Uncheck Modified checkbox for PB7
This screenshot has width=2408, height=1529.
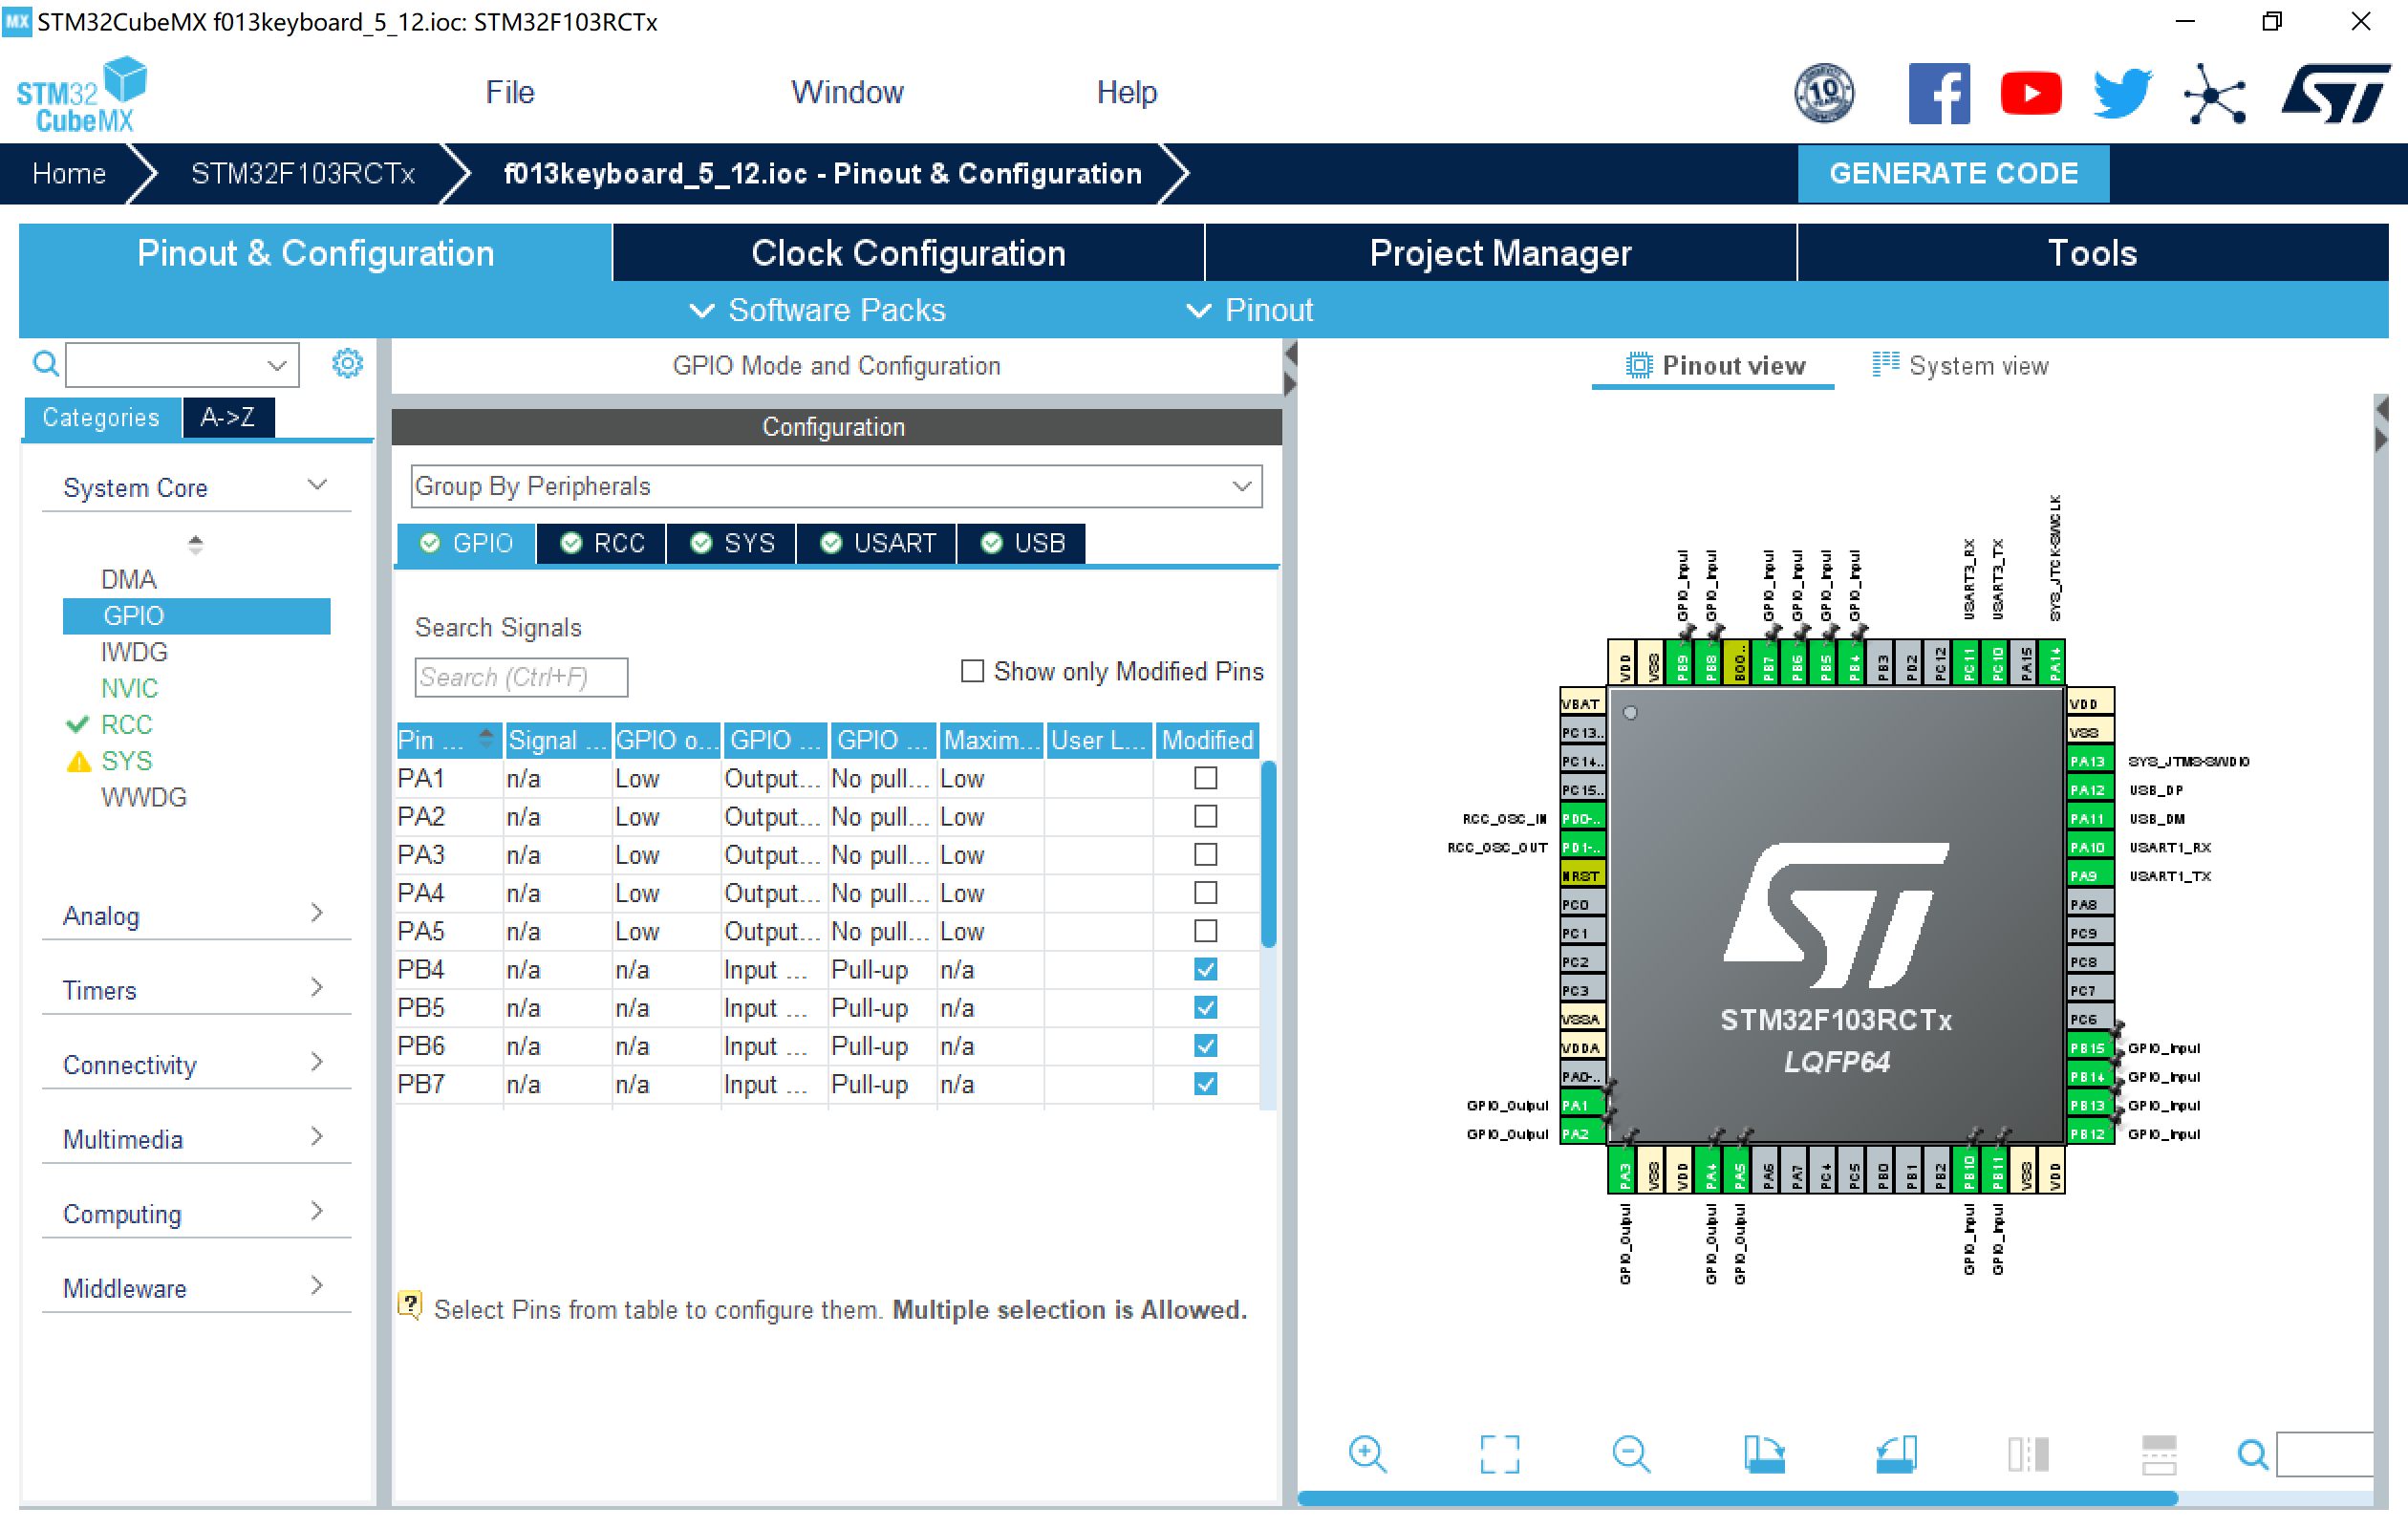[1206, 1084]
